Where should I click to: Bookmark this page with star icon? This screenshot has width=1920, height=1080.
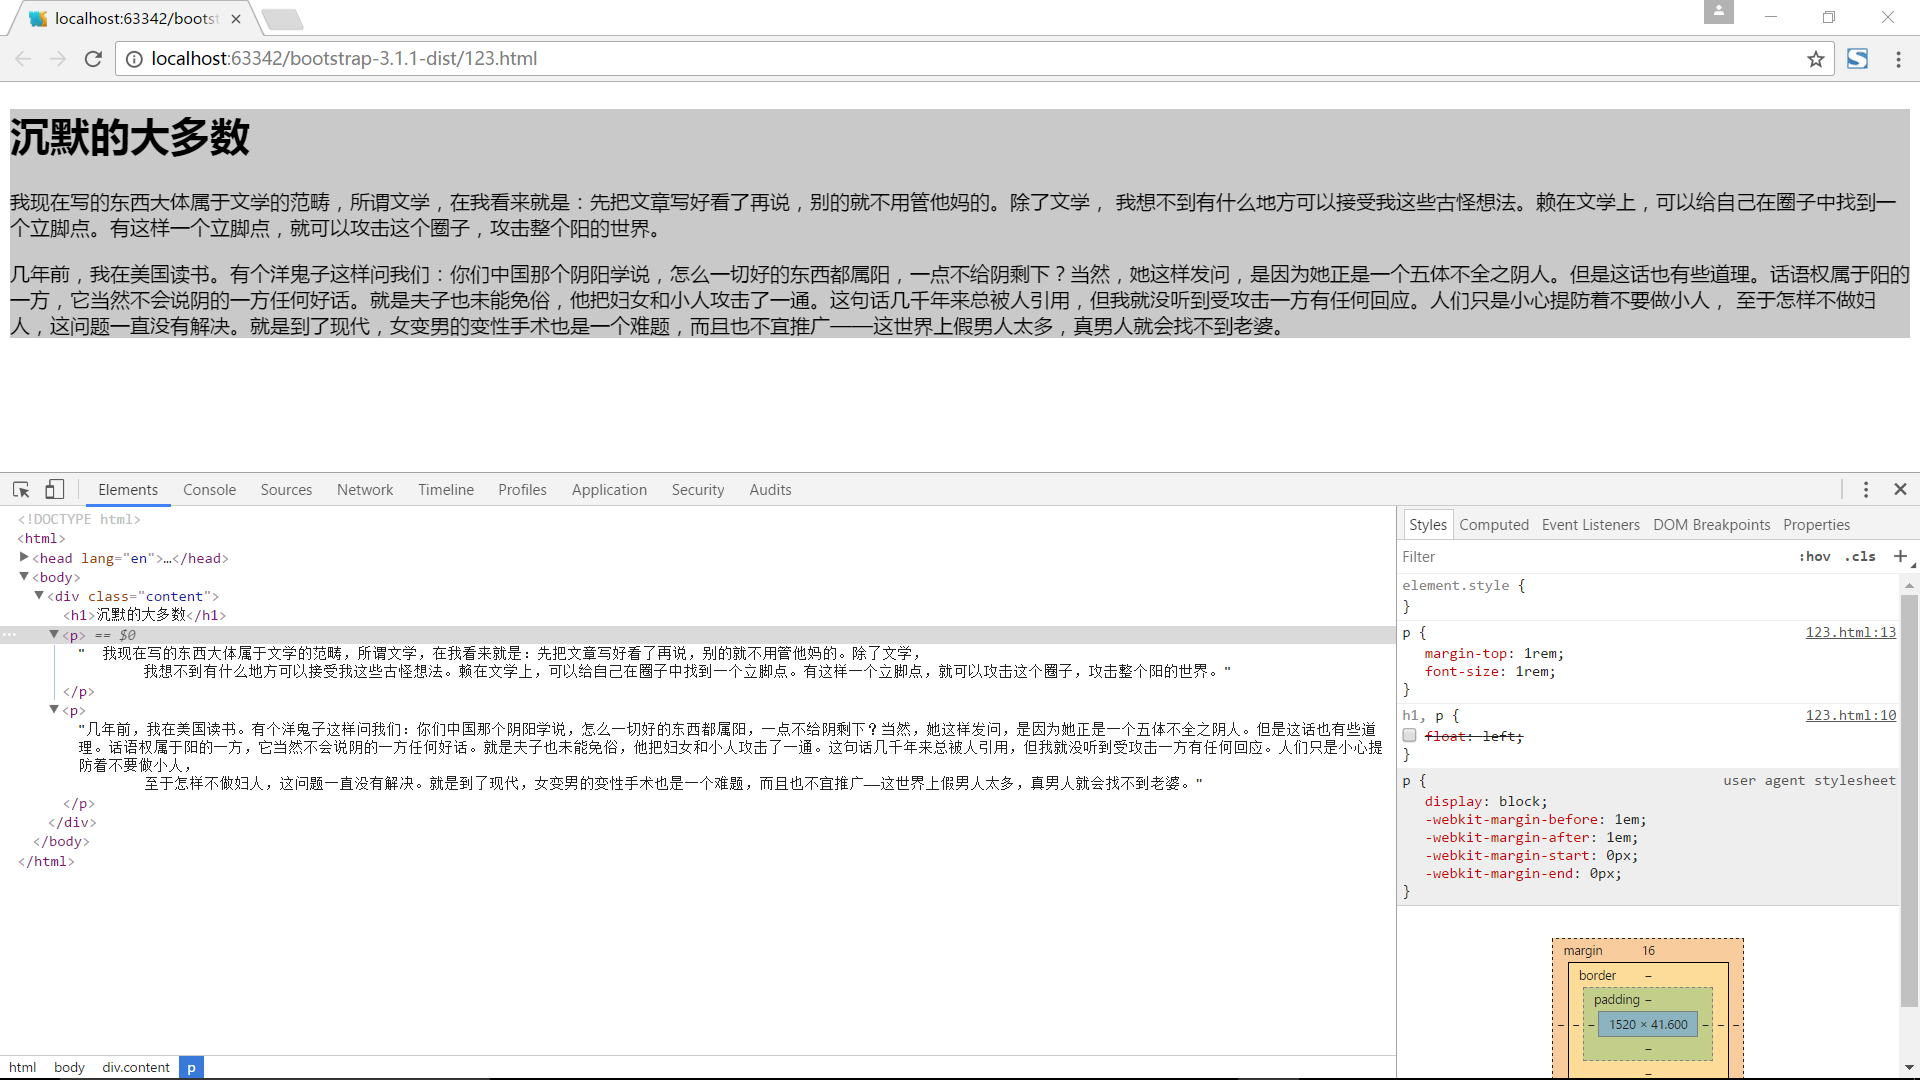pos(1816,59)
